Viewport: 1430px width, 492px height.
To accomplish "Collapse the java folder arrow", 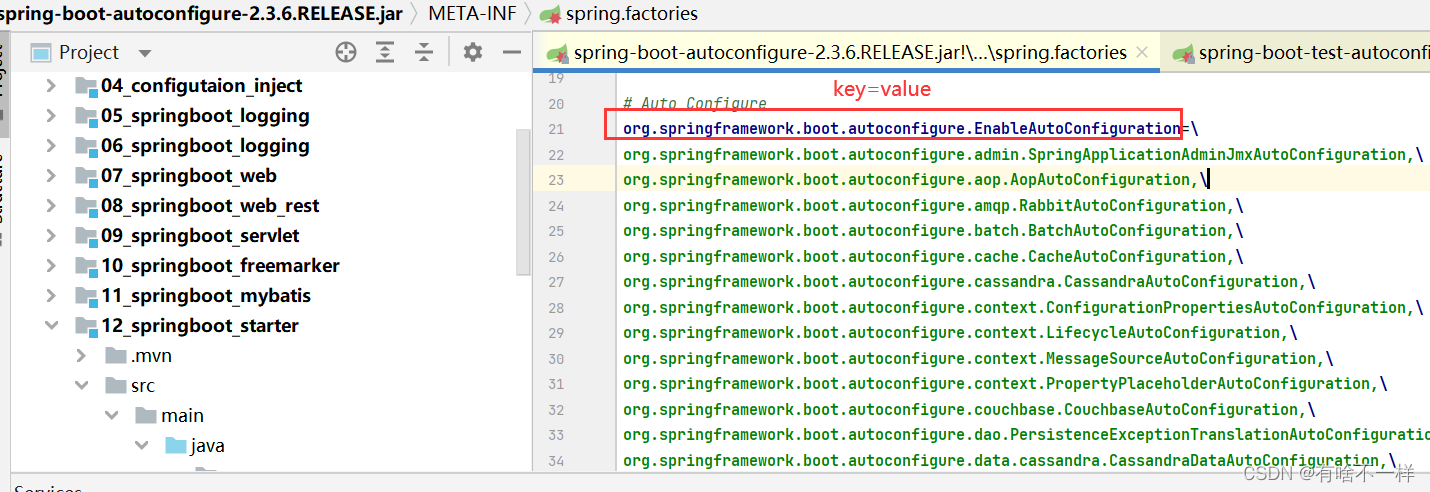I will point(141,446).
